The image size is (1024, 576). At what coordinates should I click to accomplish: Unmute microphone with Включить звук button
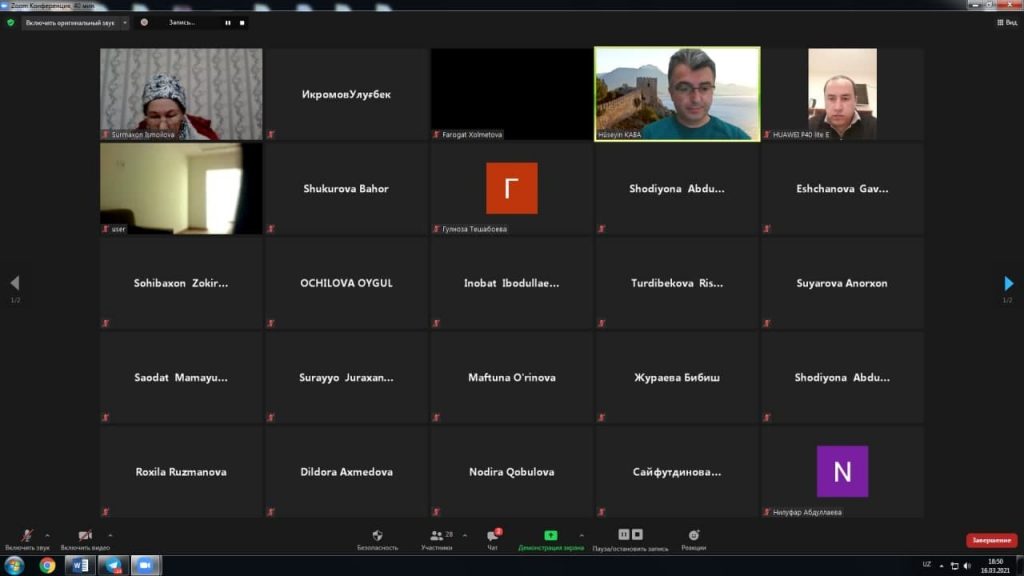pyautogui.click(x=27, y=538)
